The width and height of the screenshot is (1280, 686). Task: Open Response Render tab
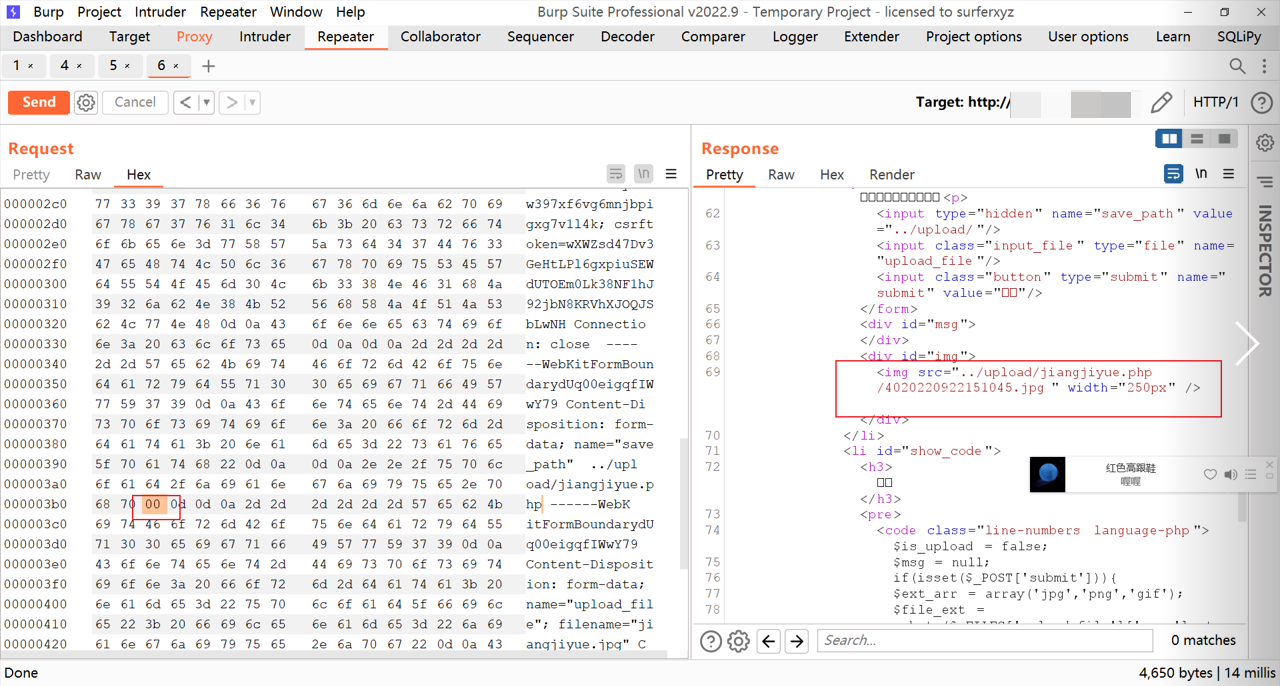click(x=891, y=174)
